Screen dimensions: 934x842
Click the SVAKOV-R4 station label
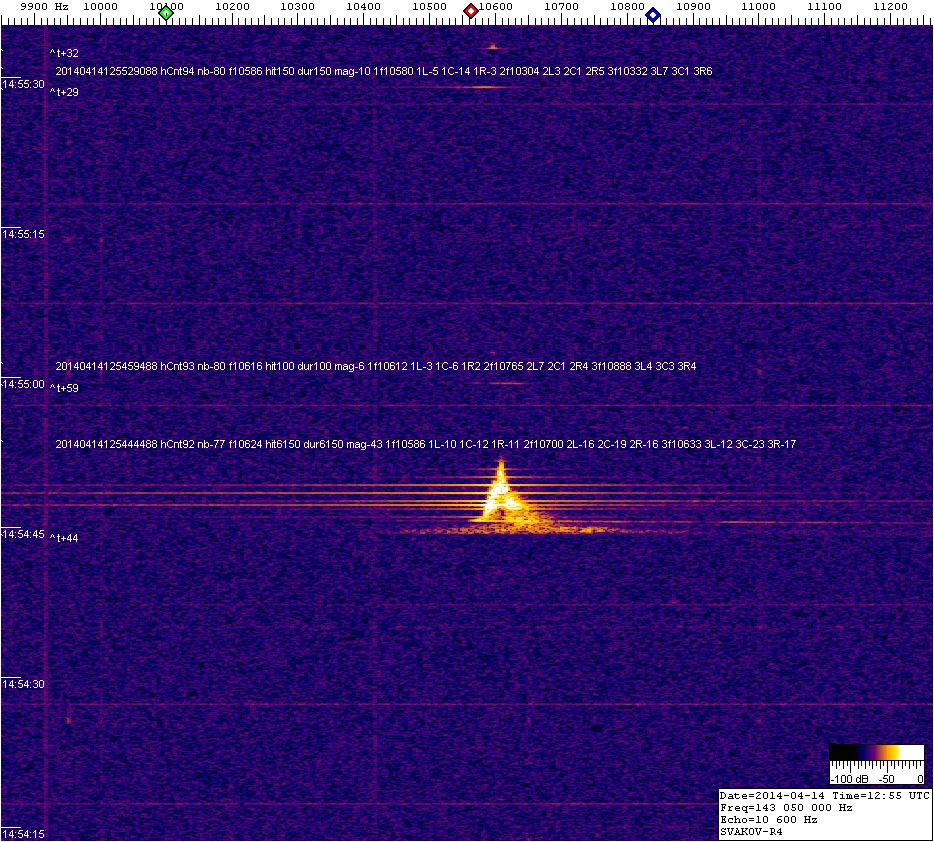pos(752,832)
